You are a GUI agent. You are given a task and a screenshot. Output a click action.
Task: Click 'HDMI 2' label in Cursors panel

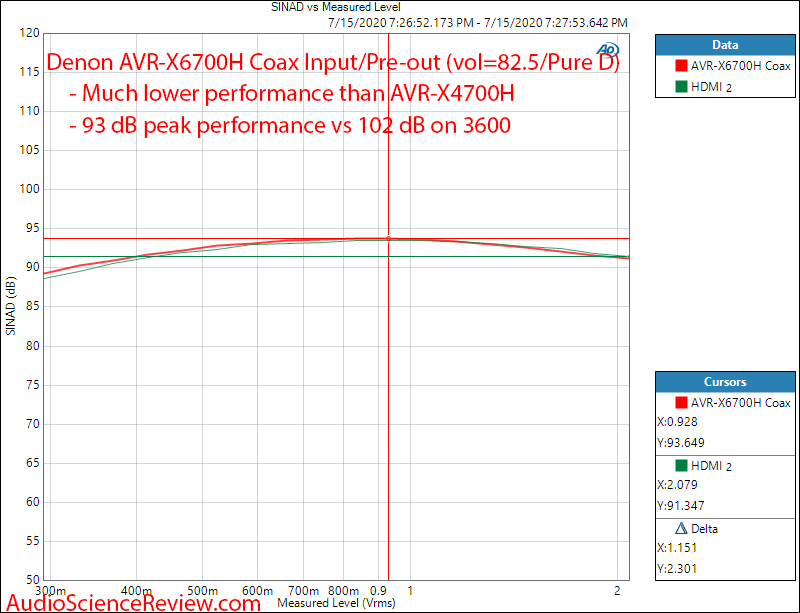712,466
